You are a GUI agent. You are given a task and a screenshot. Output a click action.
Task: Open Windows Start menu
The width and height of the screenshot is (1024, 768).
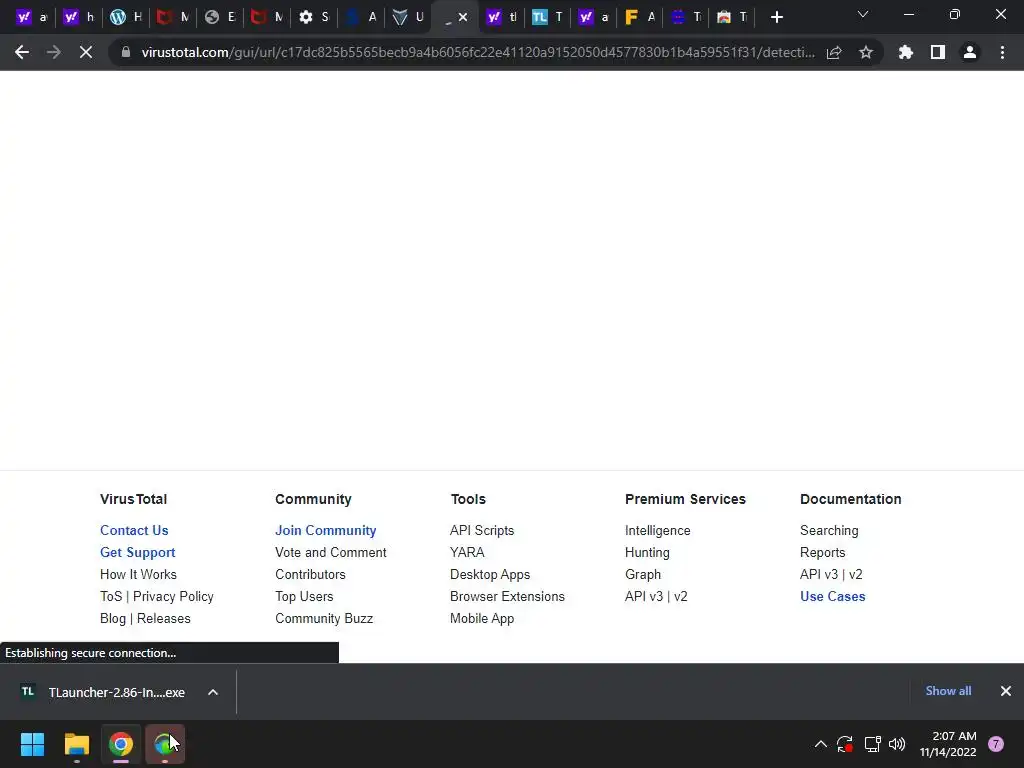tap(32, 744)
